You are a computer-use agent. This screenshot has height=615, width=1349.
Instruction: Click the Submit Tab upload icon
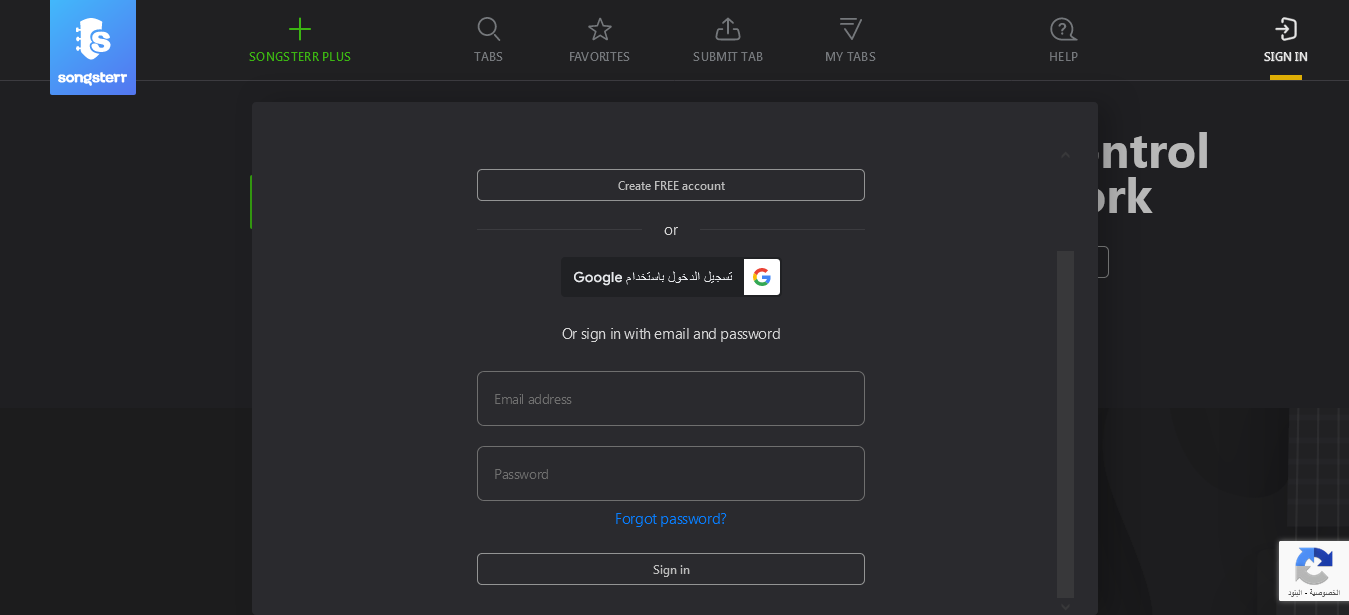tap(728, 29)
